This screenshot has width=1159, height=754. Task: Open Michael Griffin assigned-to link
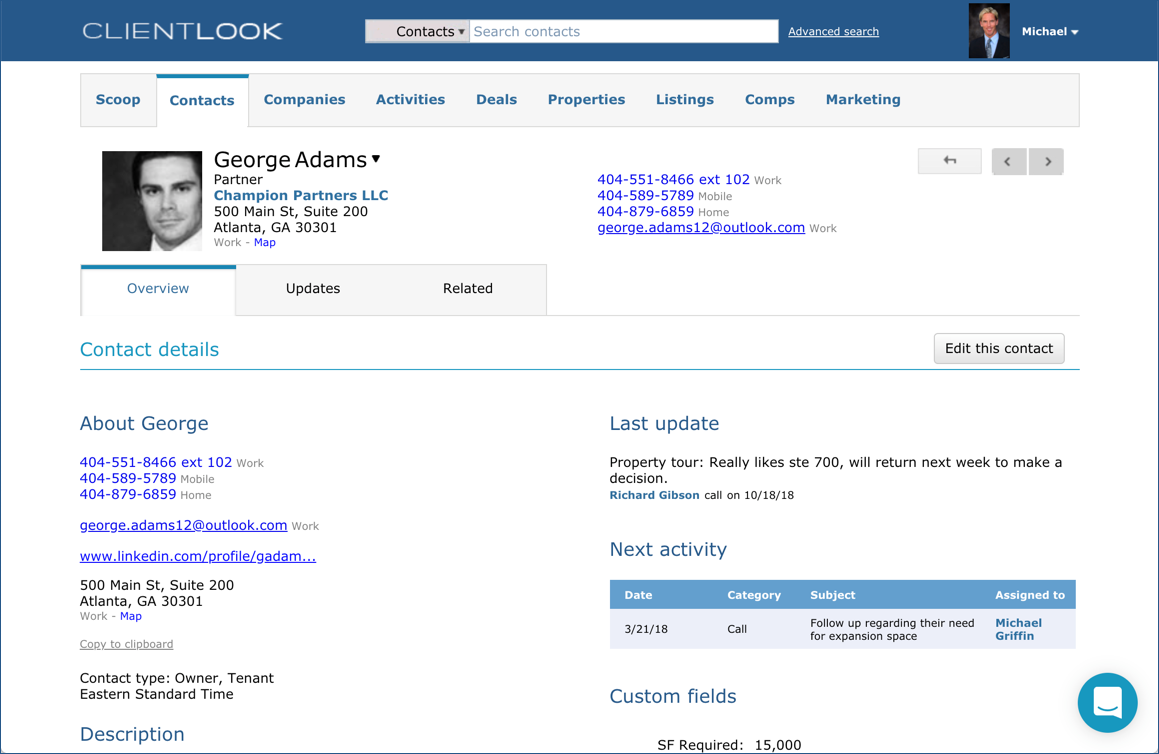pos(1019,629)
